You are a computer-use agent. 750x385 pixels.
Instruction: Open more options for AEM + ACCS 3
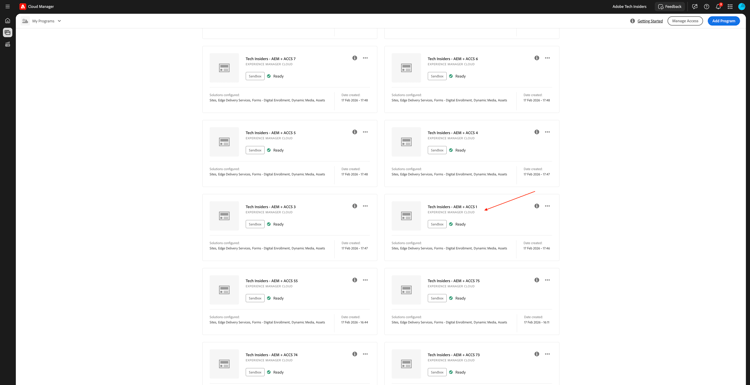click(x=365, y=206)
